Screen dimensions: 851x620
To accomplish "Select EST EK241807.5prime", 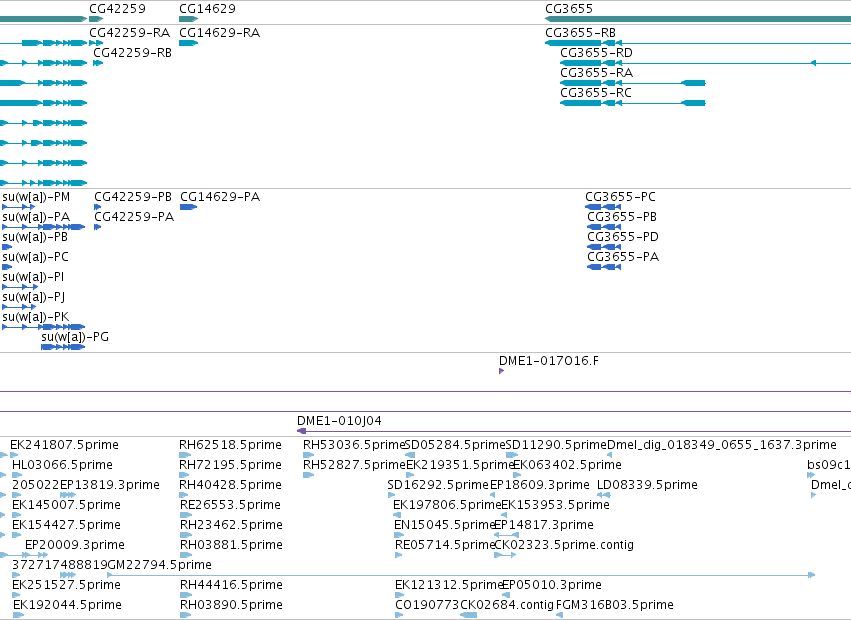I will coord(64,445).
